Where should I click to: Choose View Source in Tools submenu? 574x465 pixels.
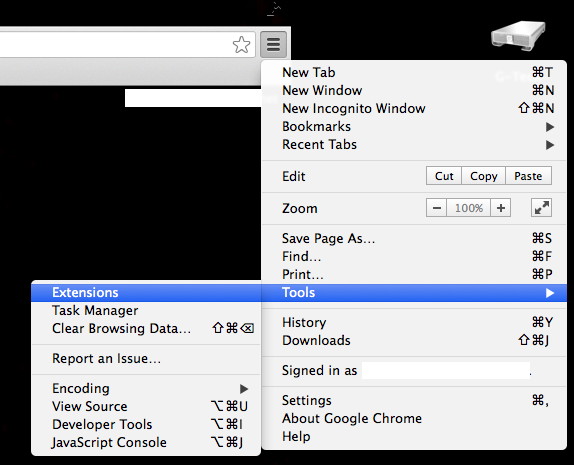pos(146,406)
